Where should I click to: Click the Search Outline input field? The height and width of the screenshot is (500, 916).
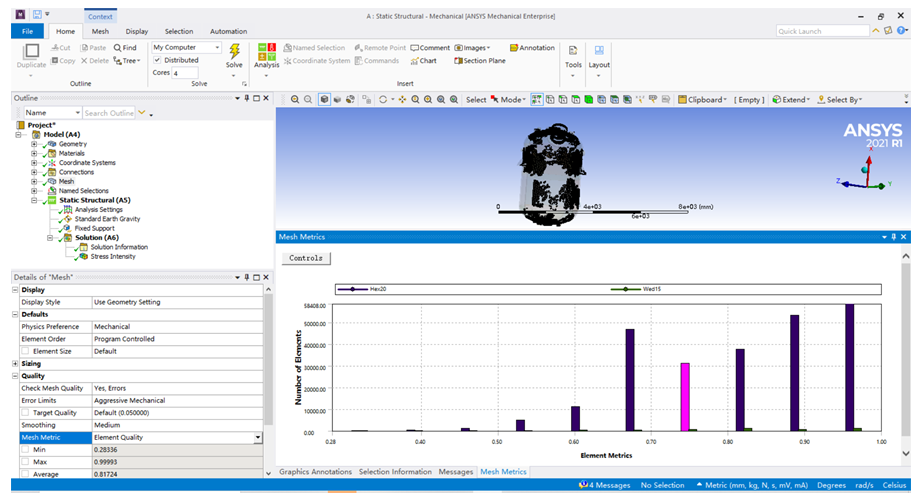[x=109, y=113]
